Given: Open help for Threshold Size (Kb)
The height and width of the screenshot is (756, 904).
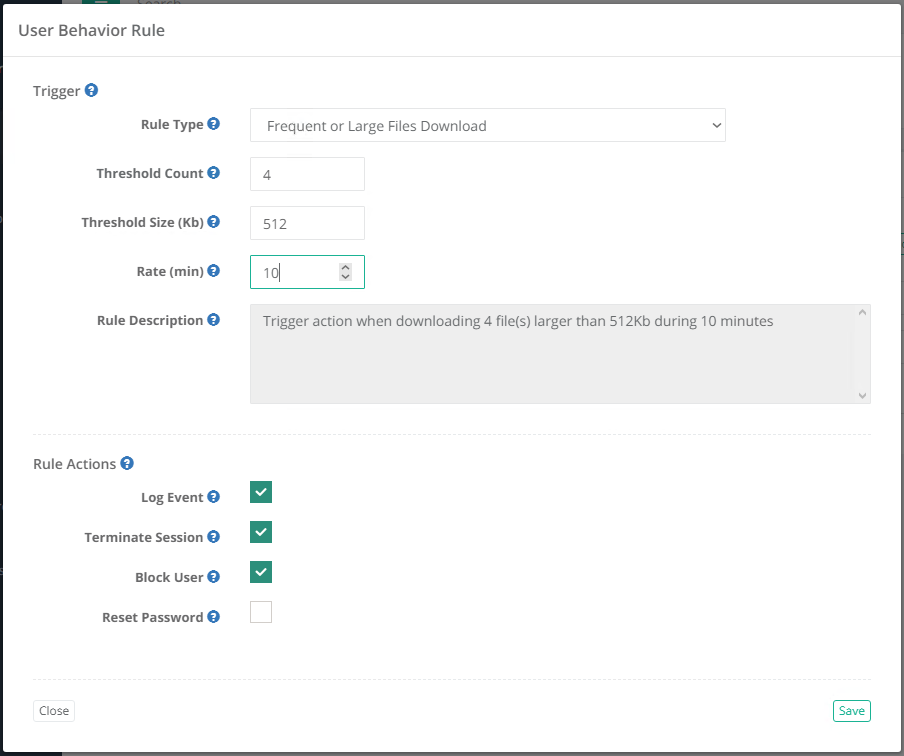Looking at the screenshot, I should point(215,222).
